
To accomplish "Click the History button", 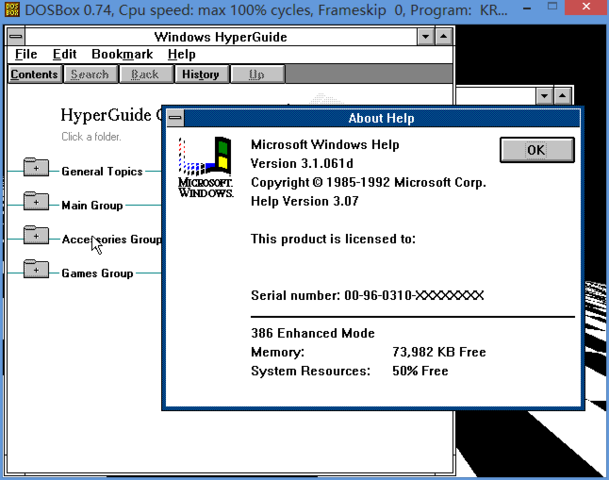I will click(x=200, y=74).
